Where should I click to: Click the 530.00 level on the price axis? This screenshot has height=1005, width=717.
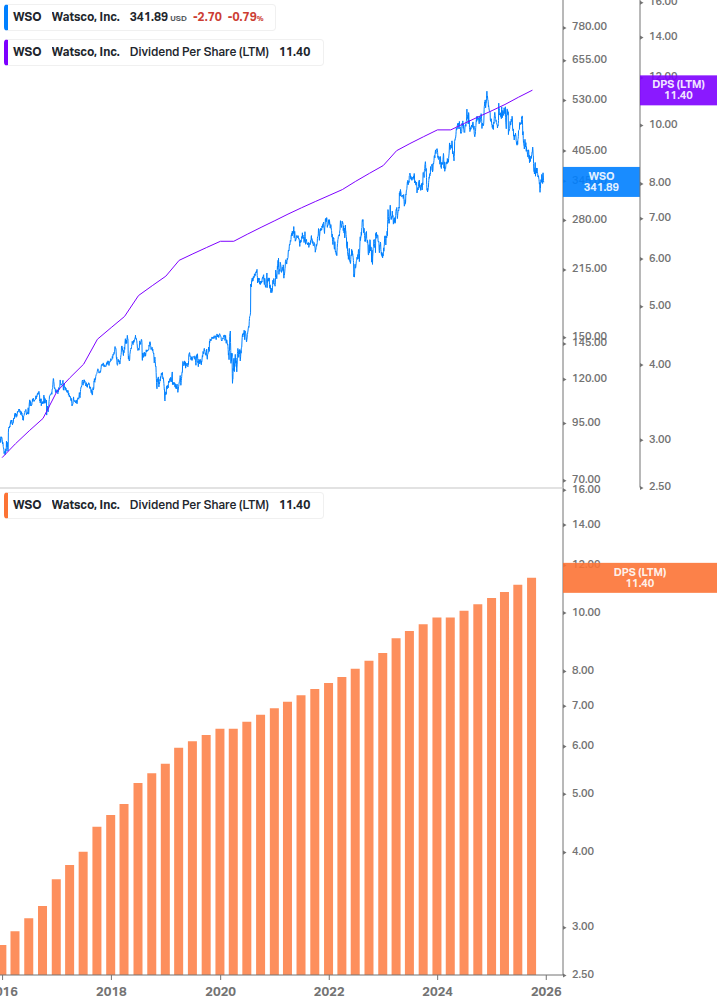[591, 99]
